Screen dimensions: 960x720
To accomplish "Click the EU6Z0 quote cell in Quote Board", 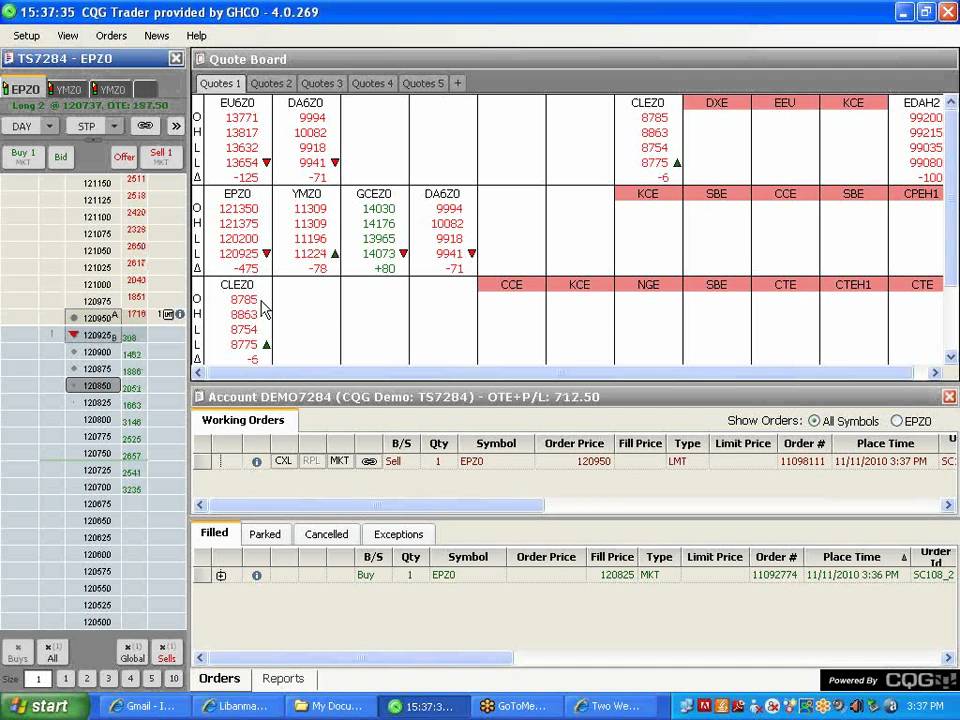I will (238, 140).
